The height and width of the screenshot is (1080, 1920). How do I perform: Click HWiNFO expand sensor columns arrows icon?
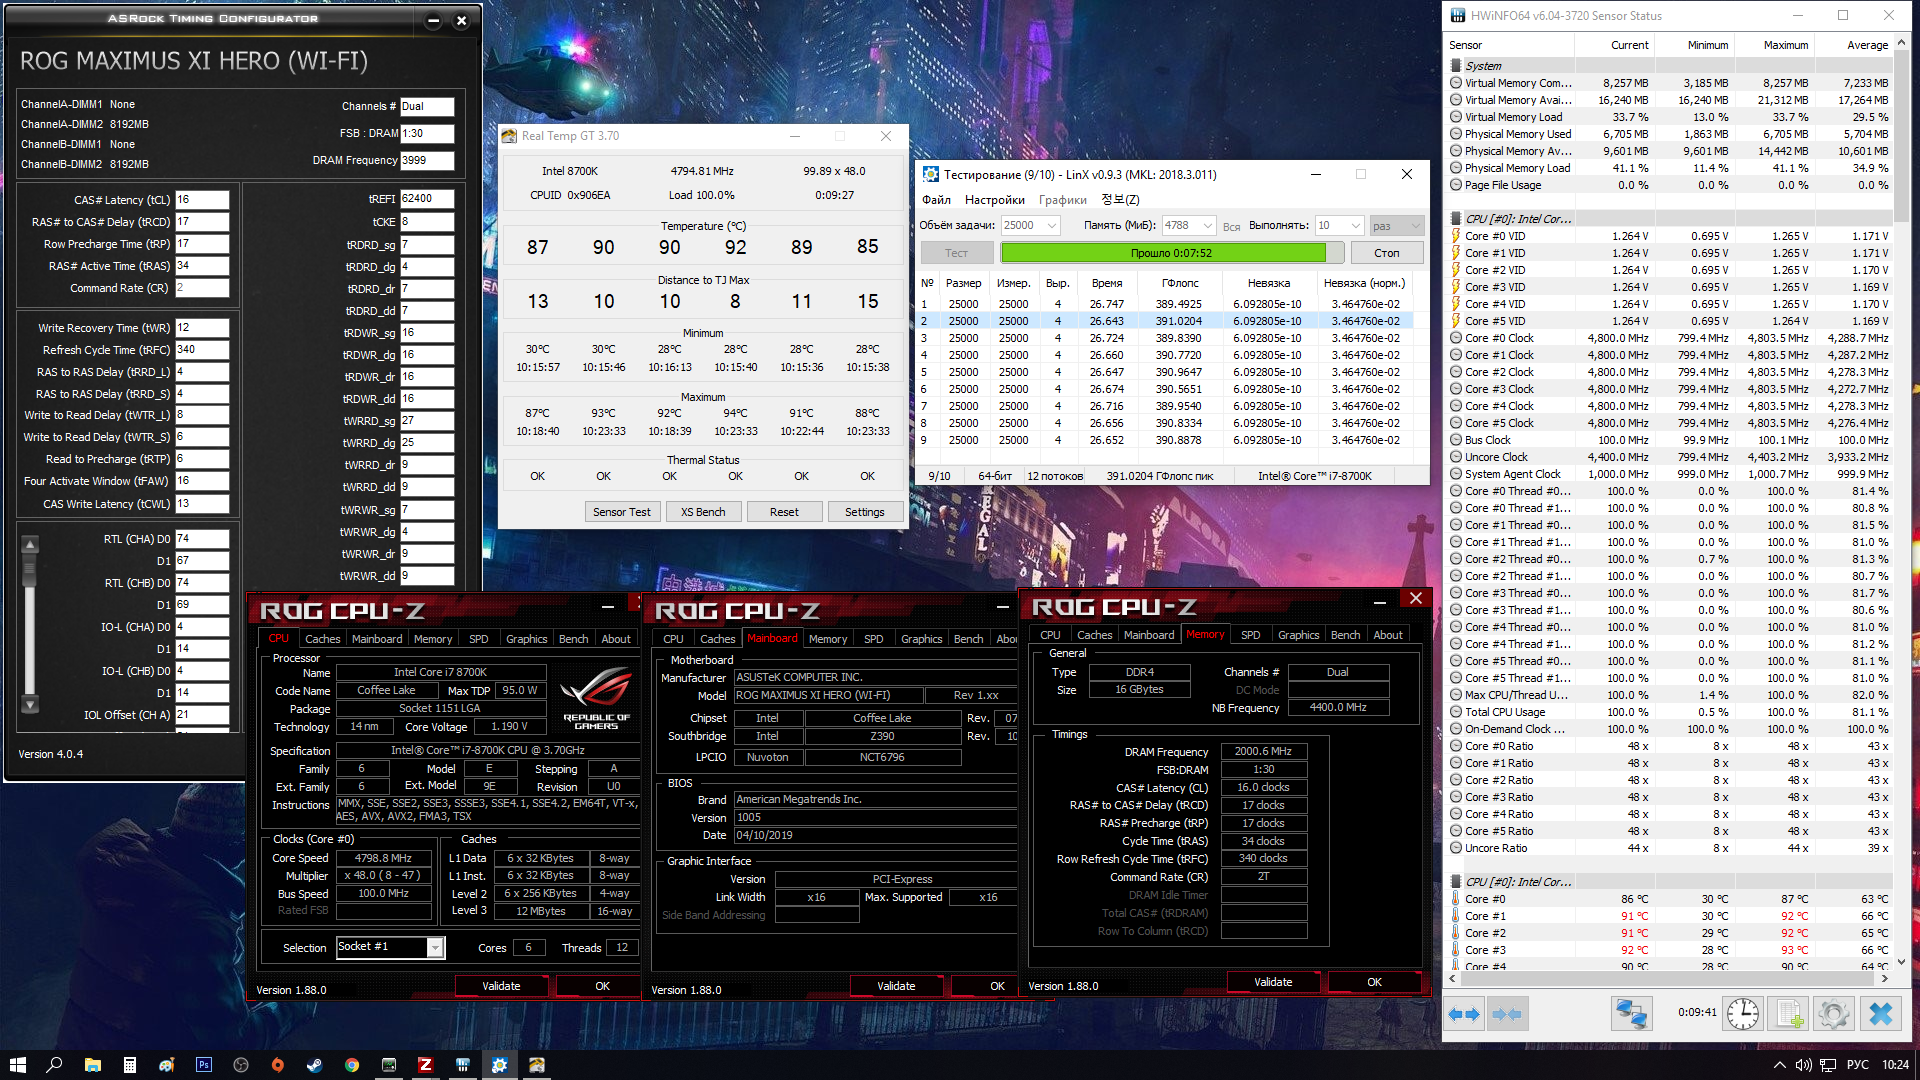(1464, 1014)
